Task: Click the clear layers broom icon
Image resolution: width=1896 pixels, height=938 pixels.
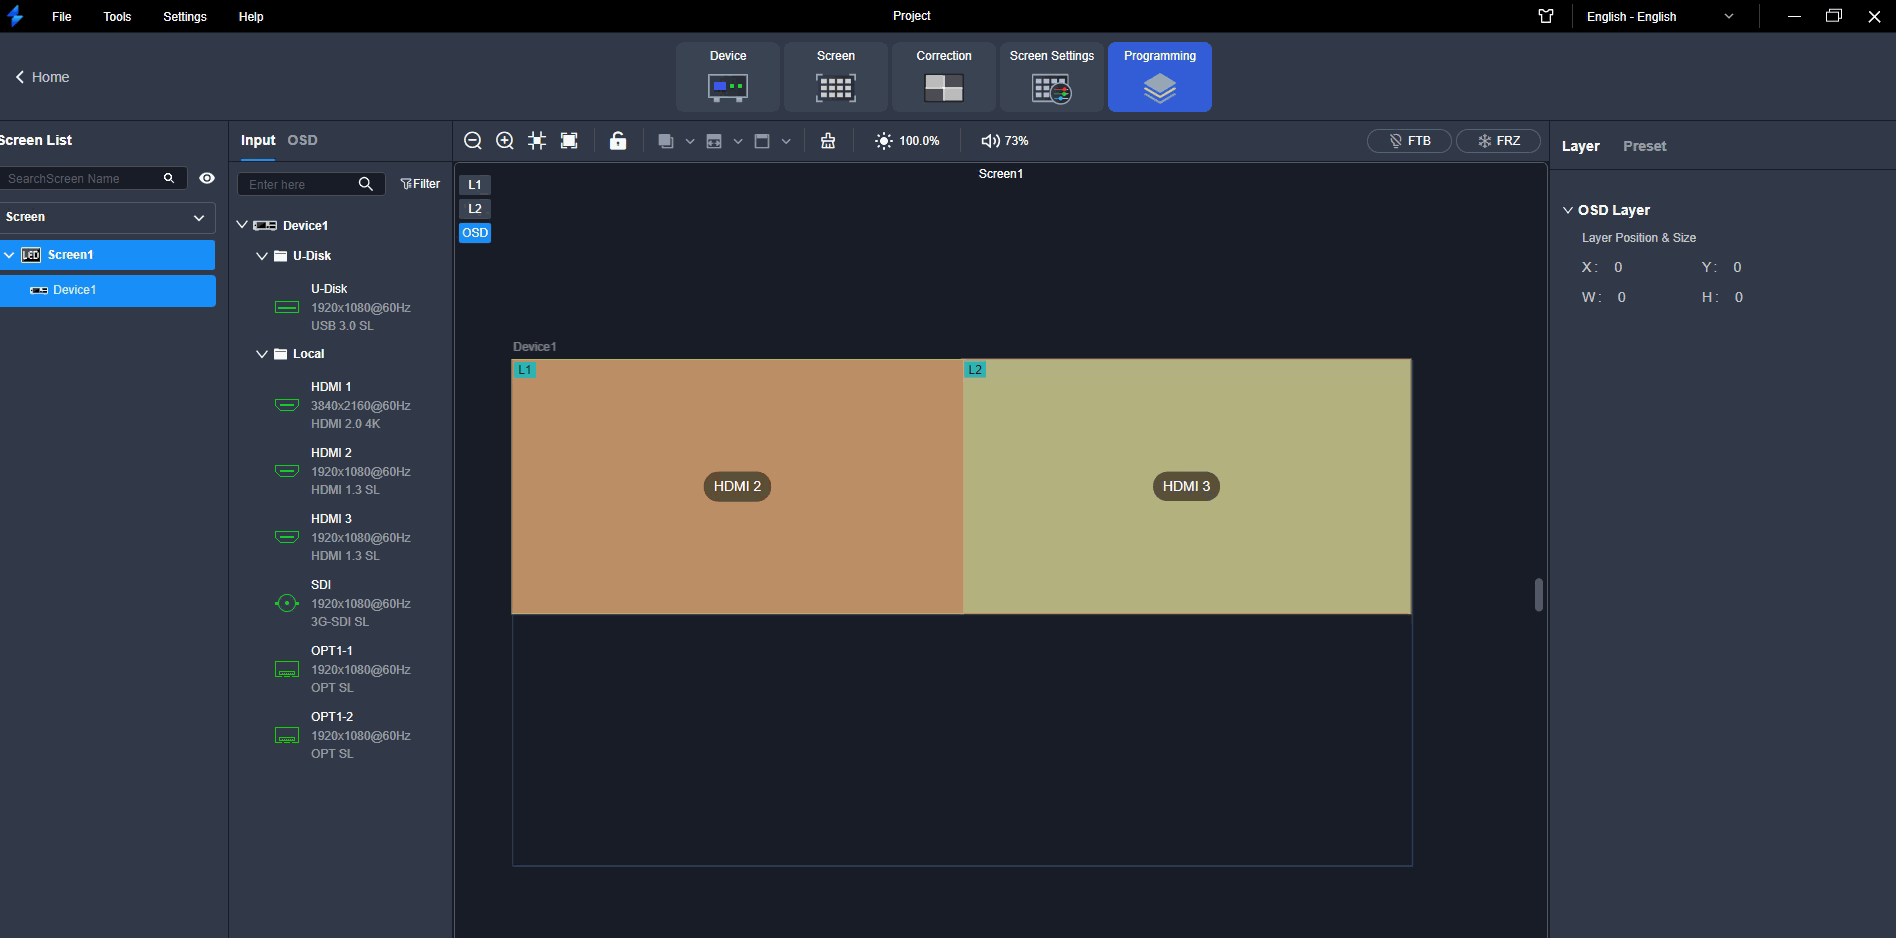Action: [x=828, y=141]
